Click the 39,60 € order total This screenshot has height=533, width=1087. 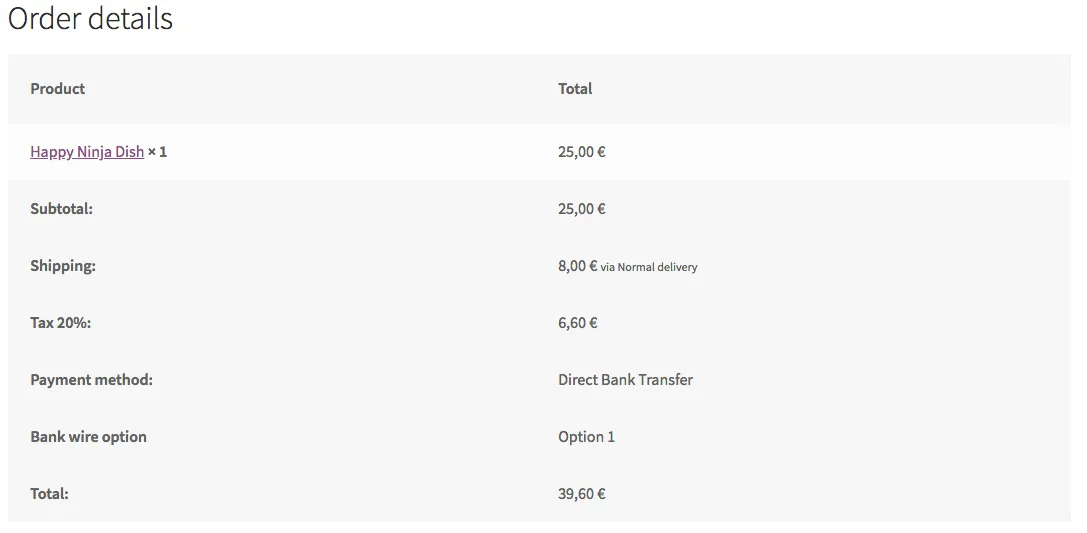pyautogui.click(x=582, y=493)
